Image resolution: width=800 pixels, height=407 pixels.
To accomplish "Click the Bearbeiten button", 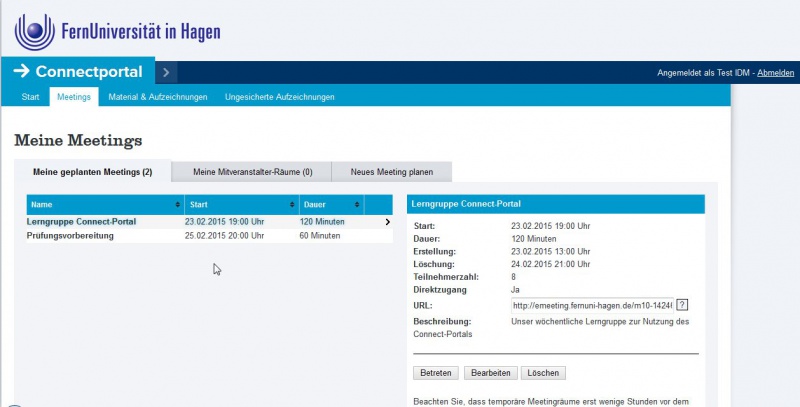I will click(491, 373).
